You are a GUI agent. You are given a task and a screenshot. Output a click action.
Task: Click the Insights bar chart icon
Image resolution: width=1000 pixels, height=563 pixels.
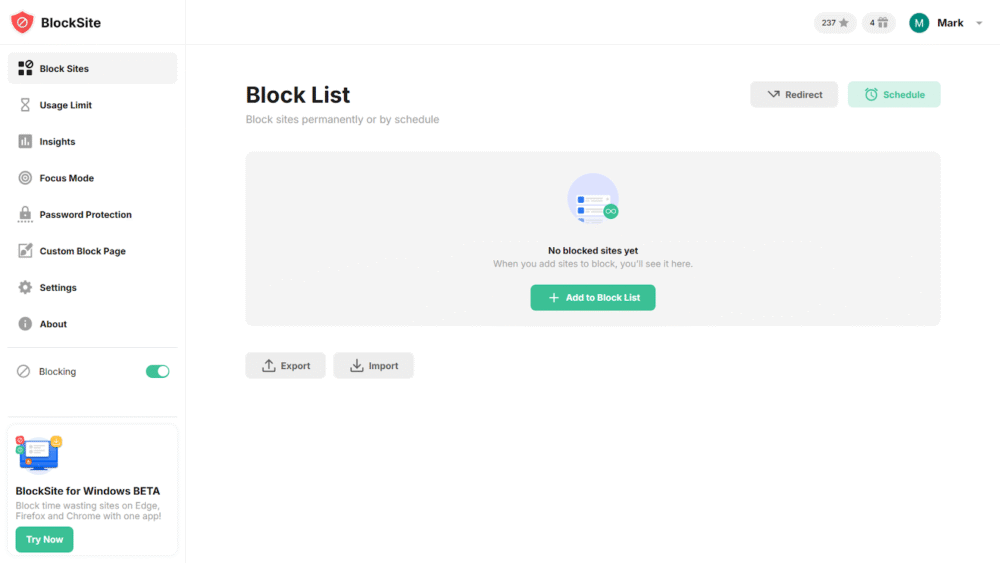click(x=25, y=142)
